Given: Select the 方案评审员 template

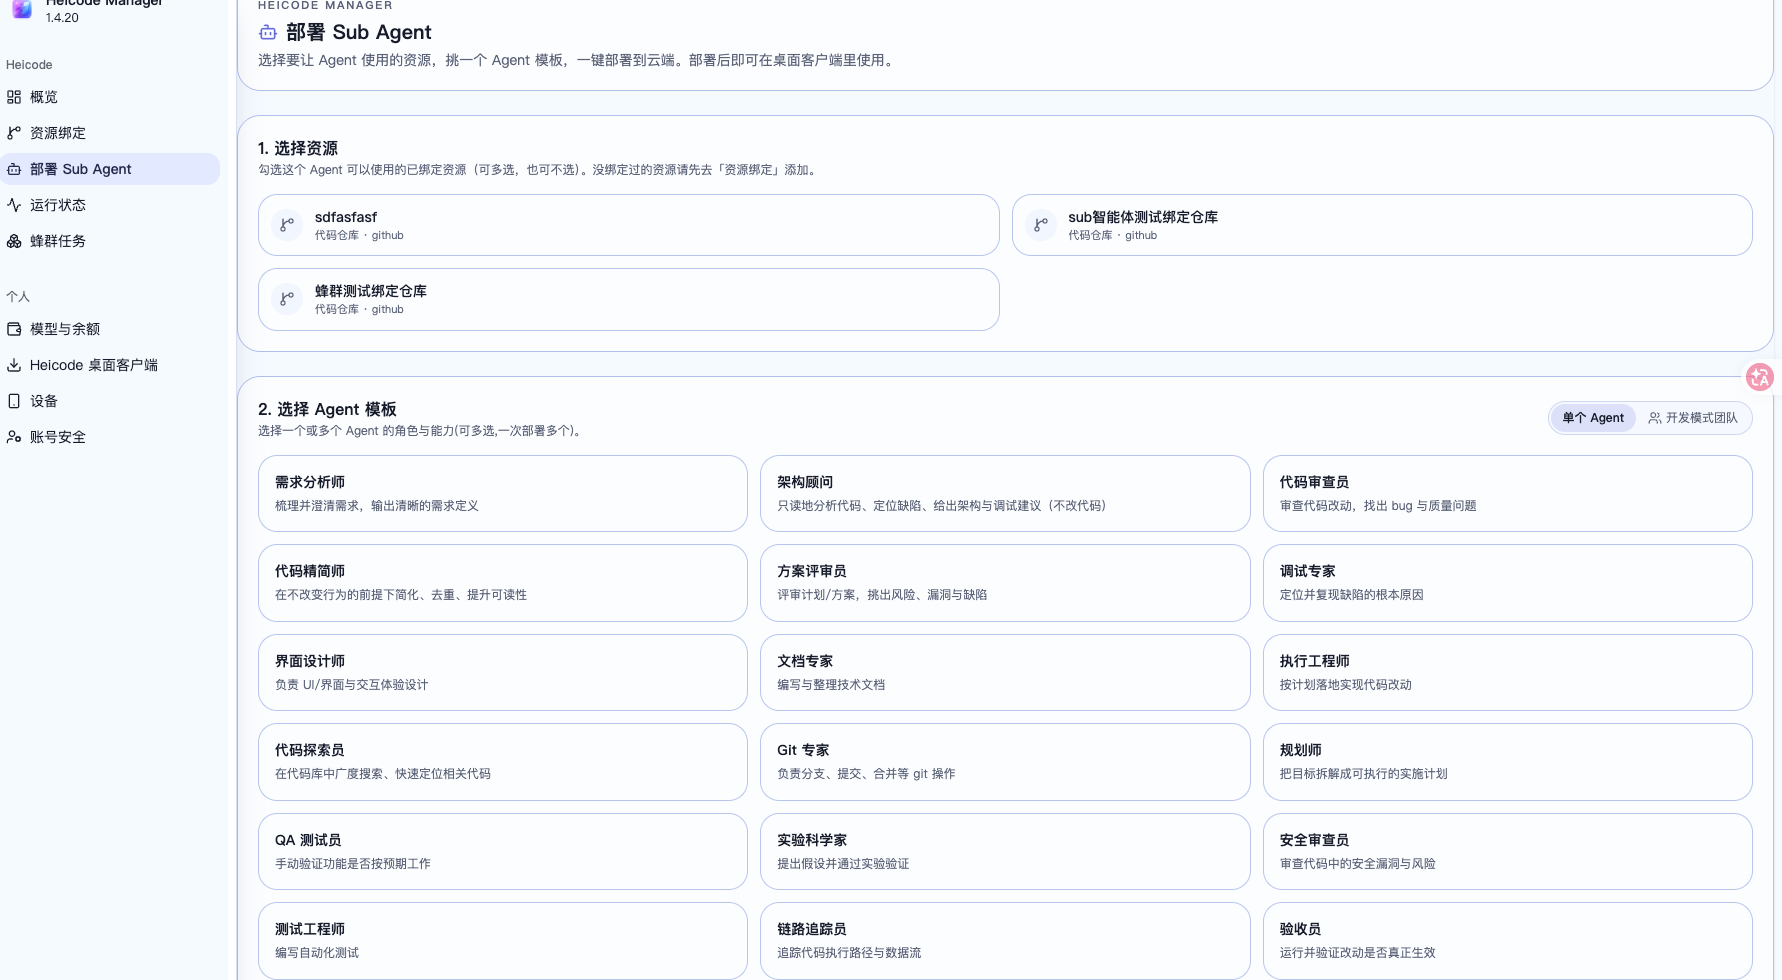Looking at the screenshot, I should point(1005,583).
